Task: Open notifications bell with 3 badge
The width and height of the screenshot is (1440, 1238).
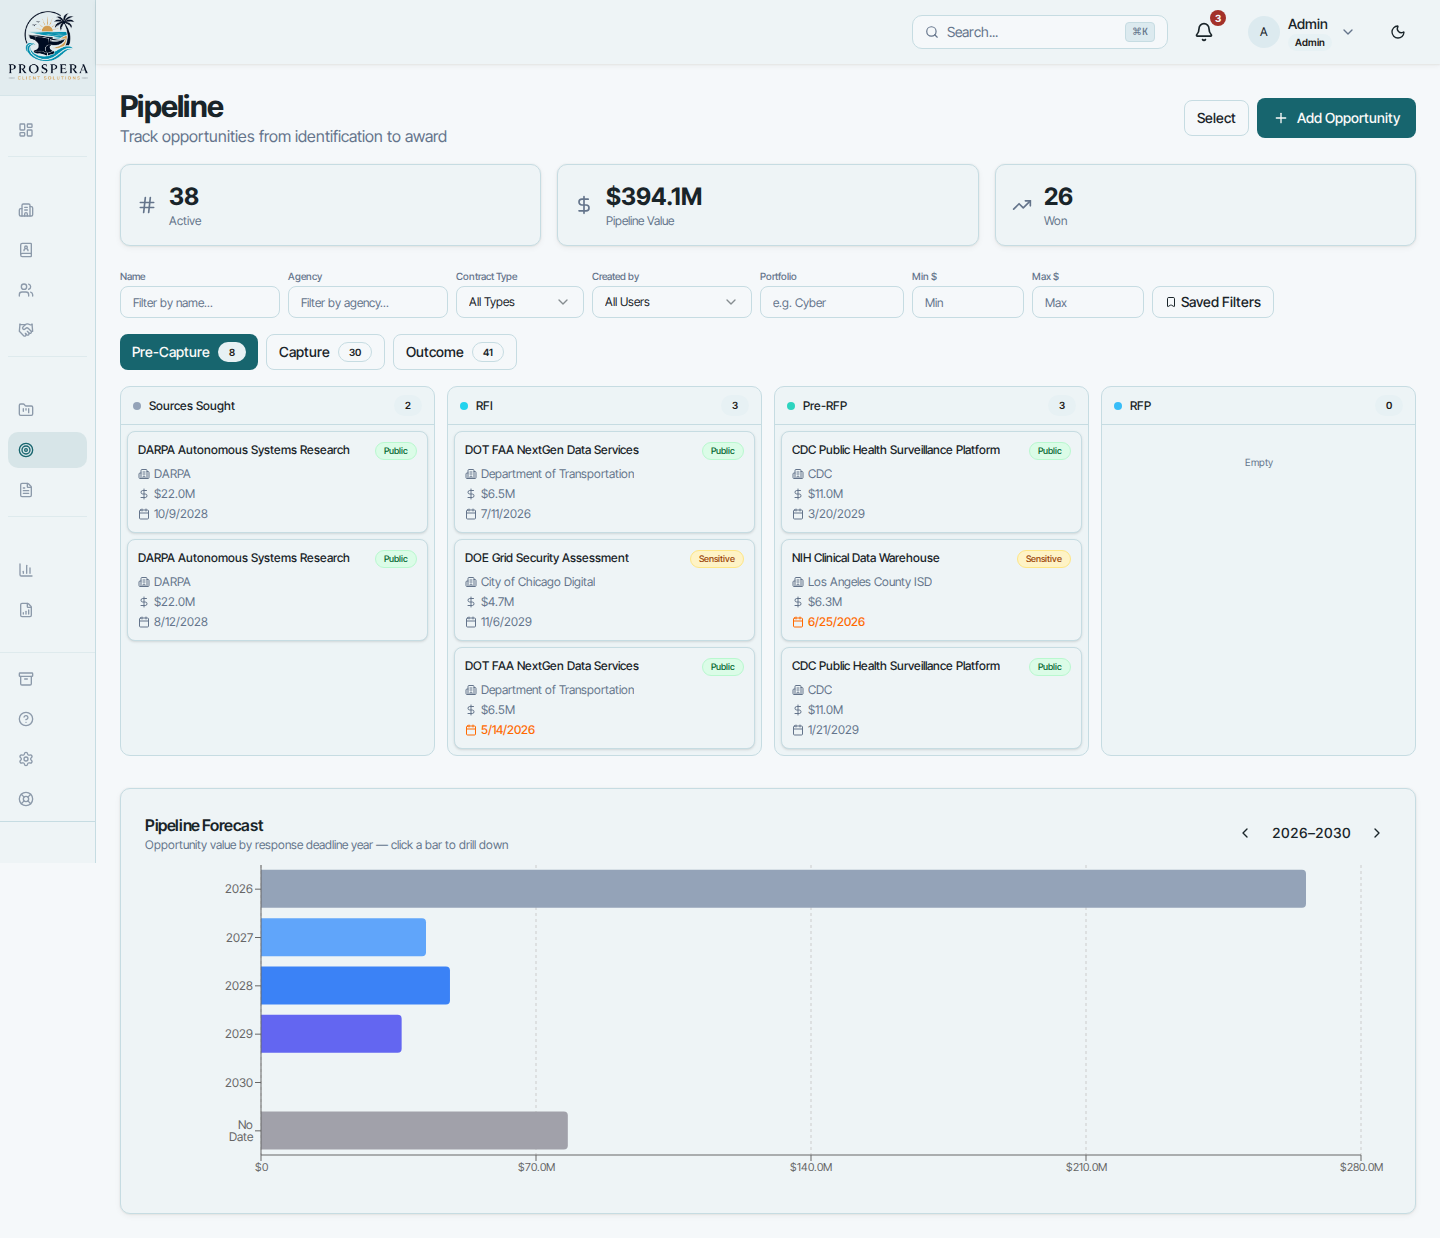Action: (1204, 32)
